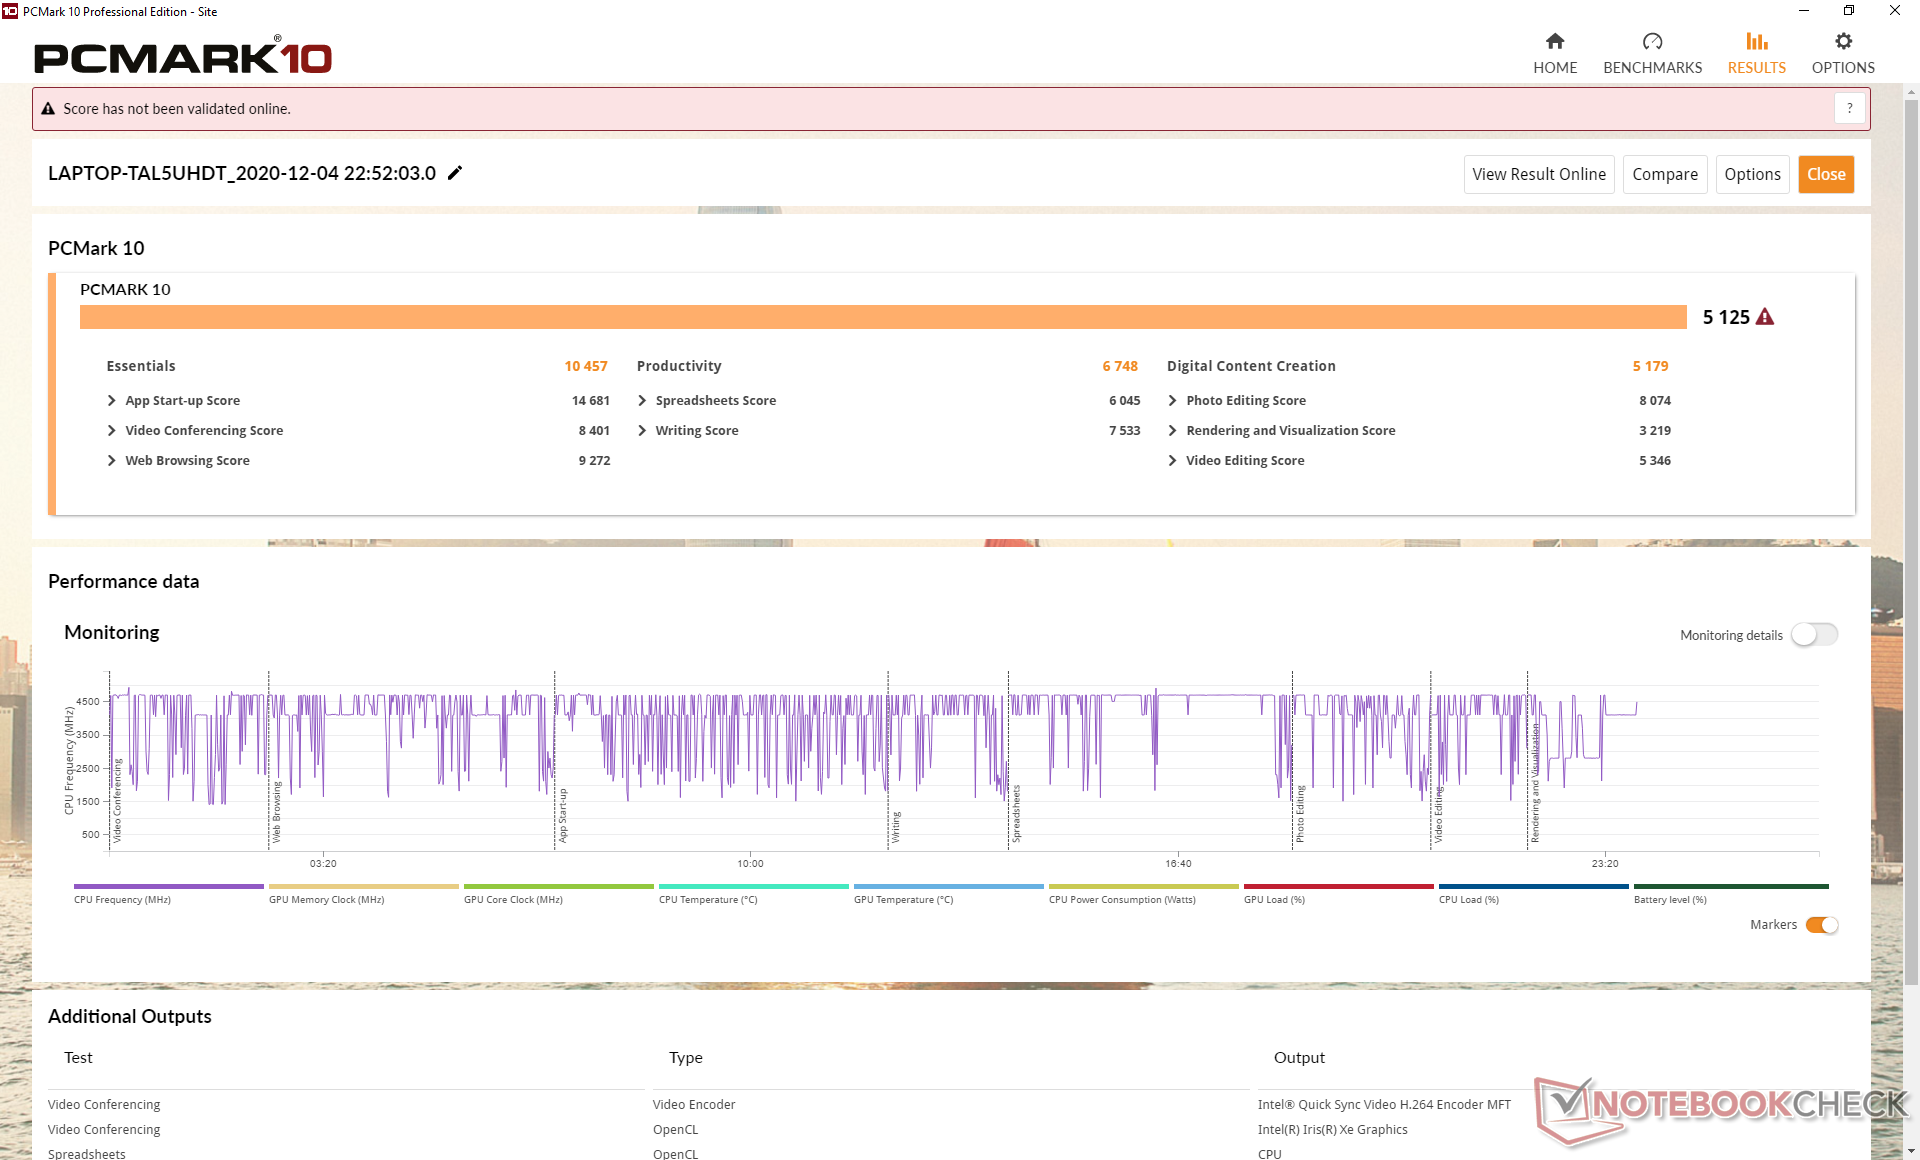
Task: Expand the Spreadsheets Score details
Action: tap(642, 400)
